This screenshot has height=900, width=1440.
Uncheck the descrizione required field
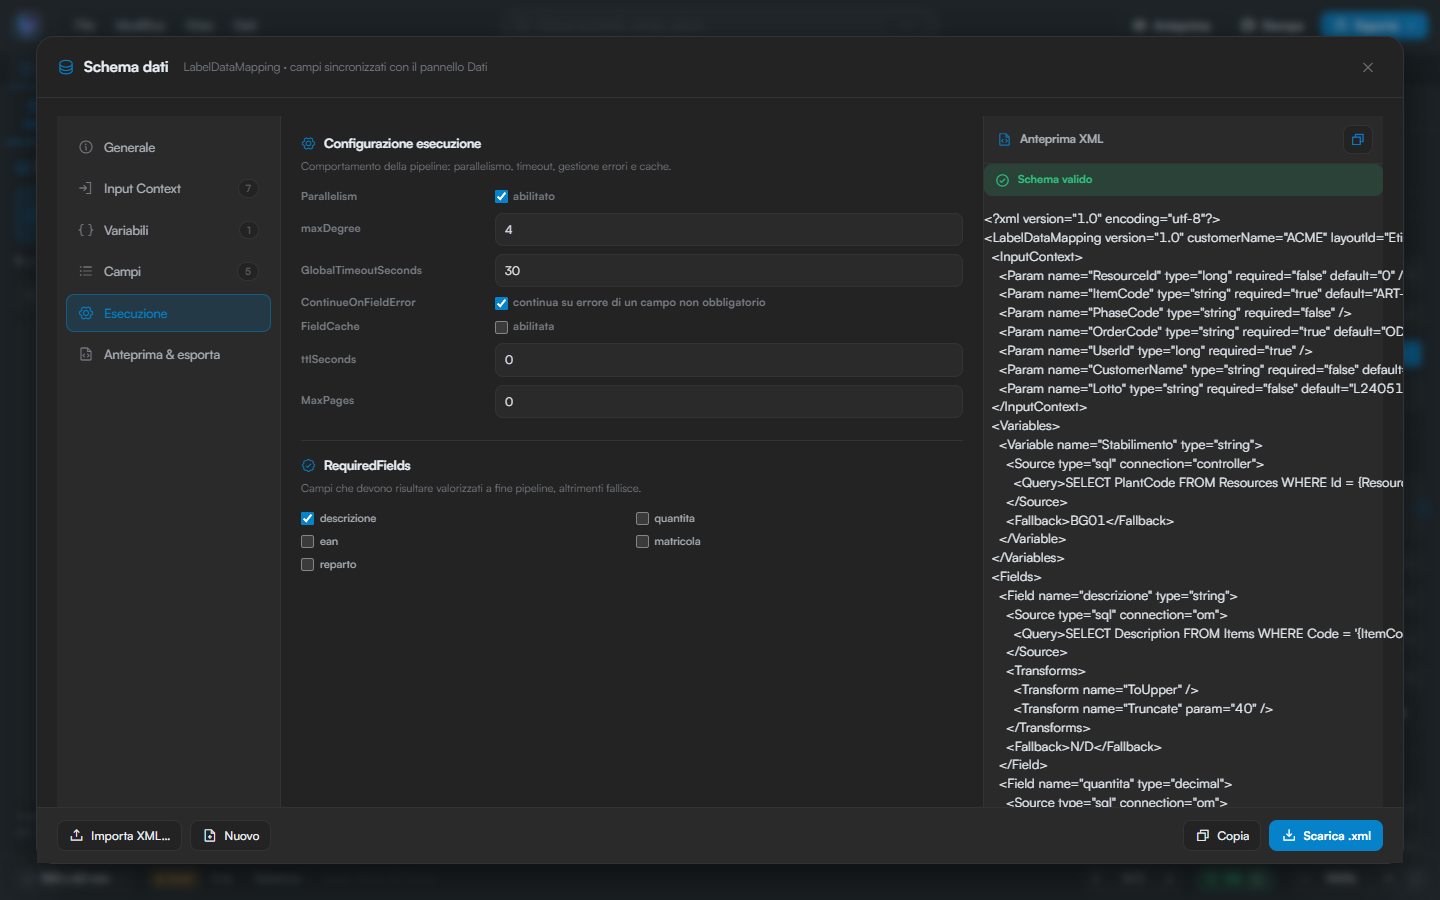(x=308, y=519)
